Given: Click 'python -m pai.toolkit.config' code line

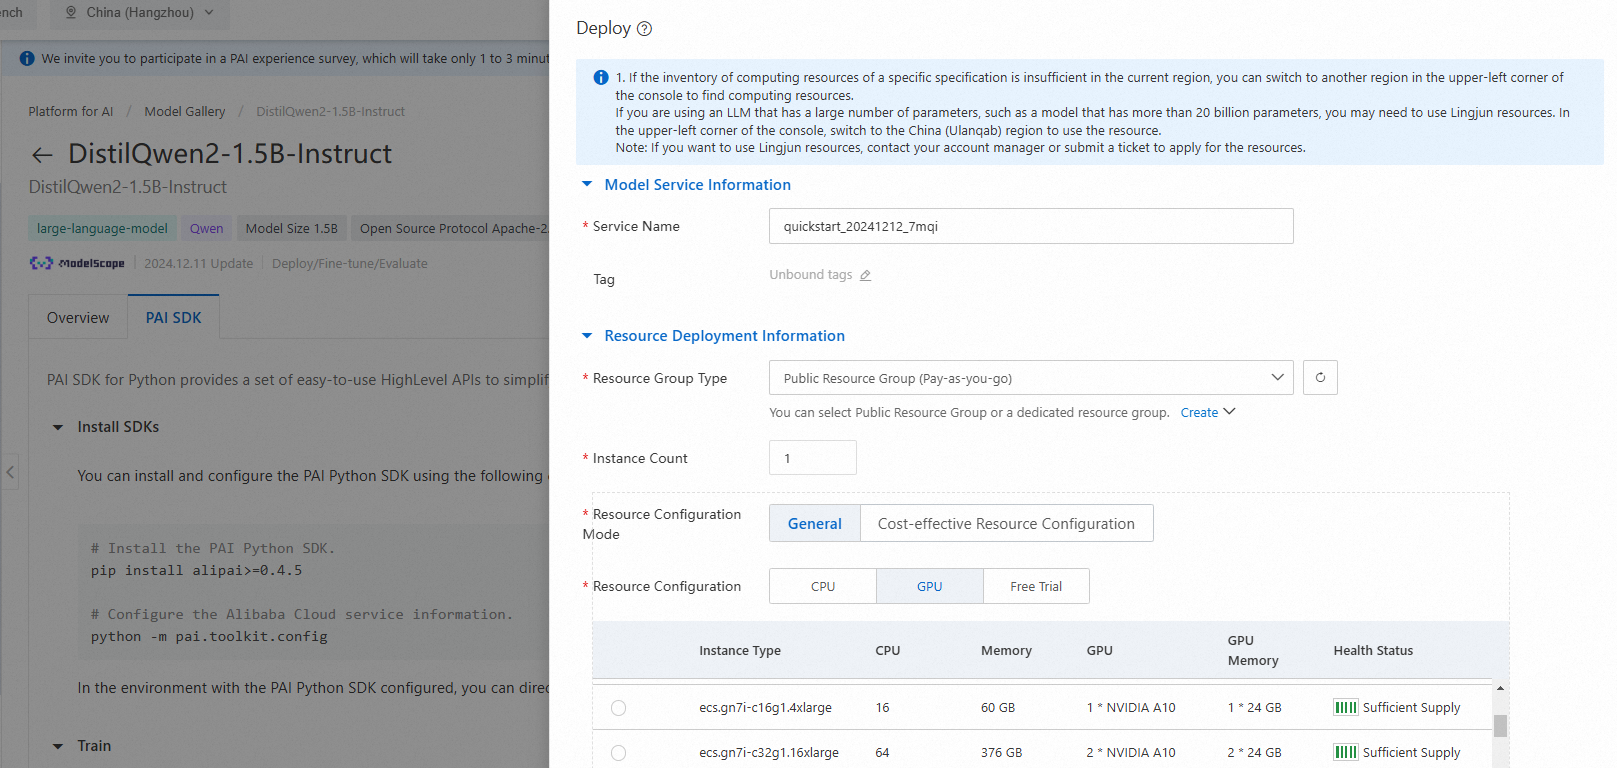Looking at the screenshot, I should [x=209, y=637].
